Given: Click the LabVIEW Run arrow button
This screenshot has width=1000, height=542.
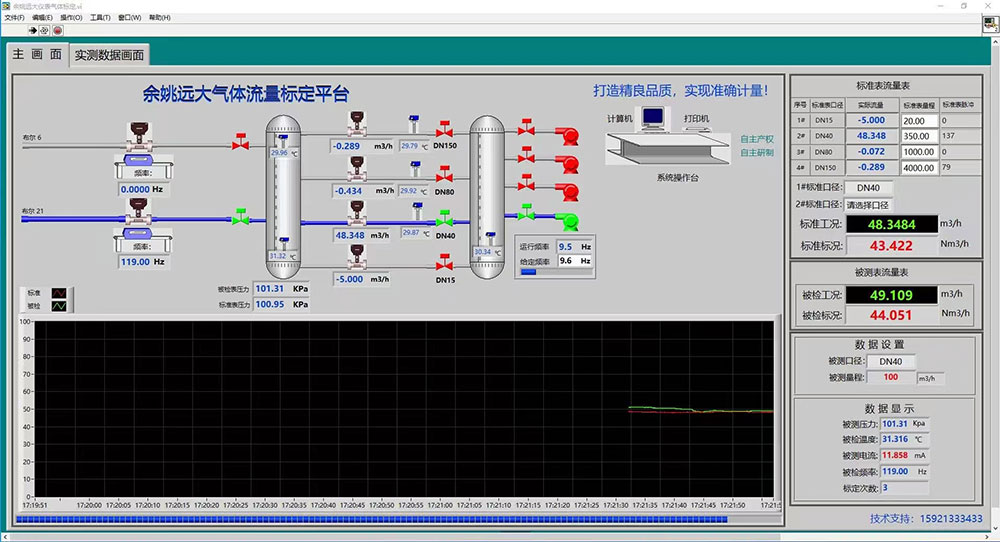Looking at the screenshot, I should pyautogui.click(x=33, y=30).
